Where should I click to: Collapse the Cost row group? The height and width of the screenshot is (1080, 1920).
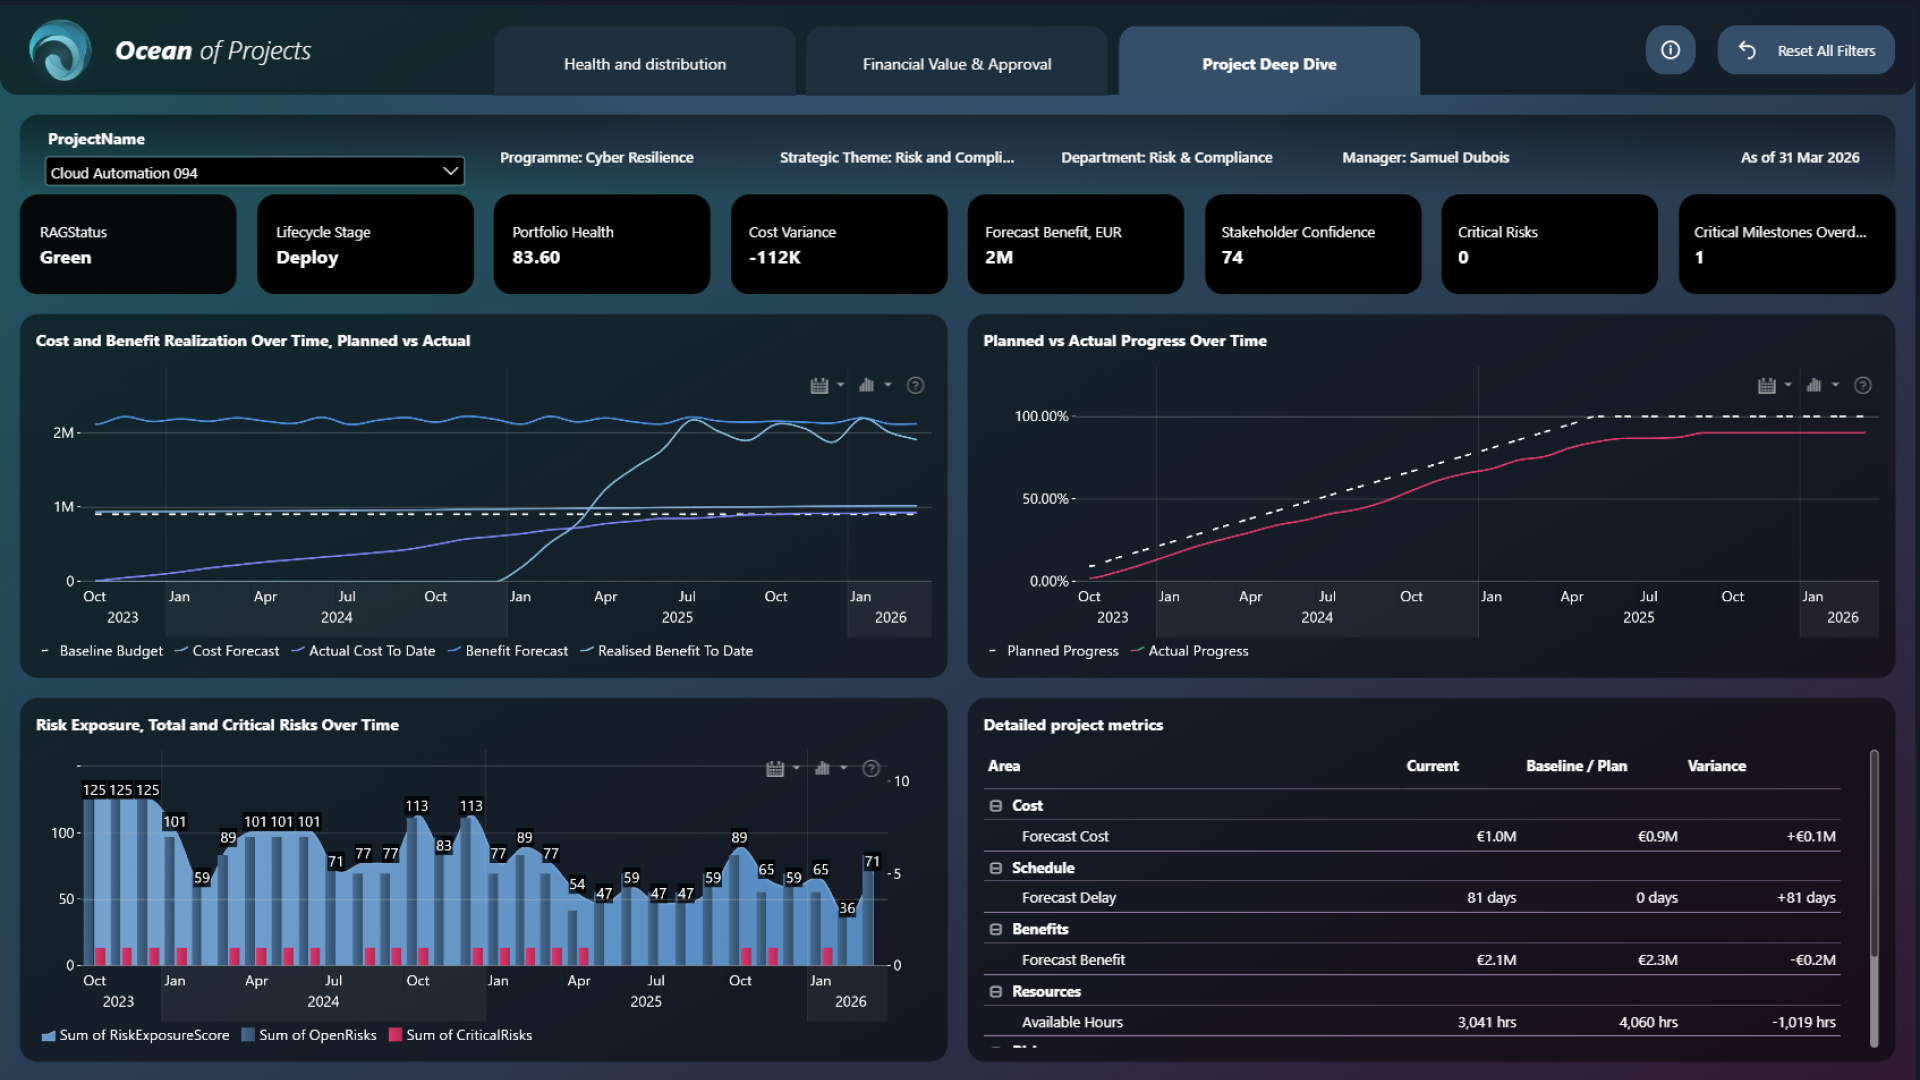tap(996, 806)
